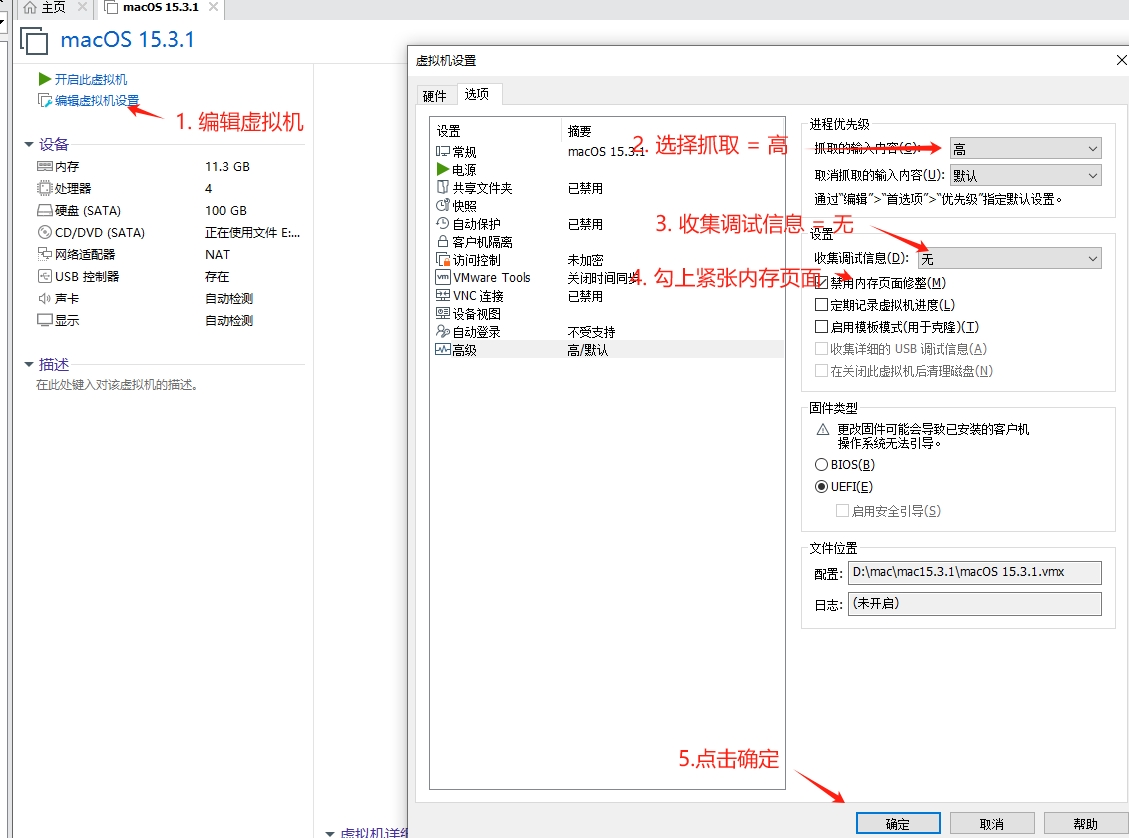Viewport: 1129px width, 838px height.
Task: Select the UEFI firmware radio button
Action: (x=821, y=487)
